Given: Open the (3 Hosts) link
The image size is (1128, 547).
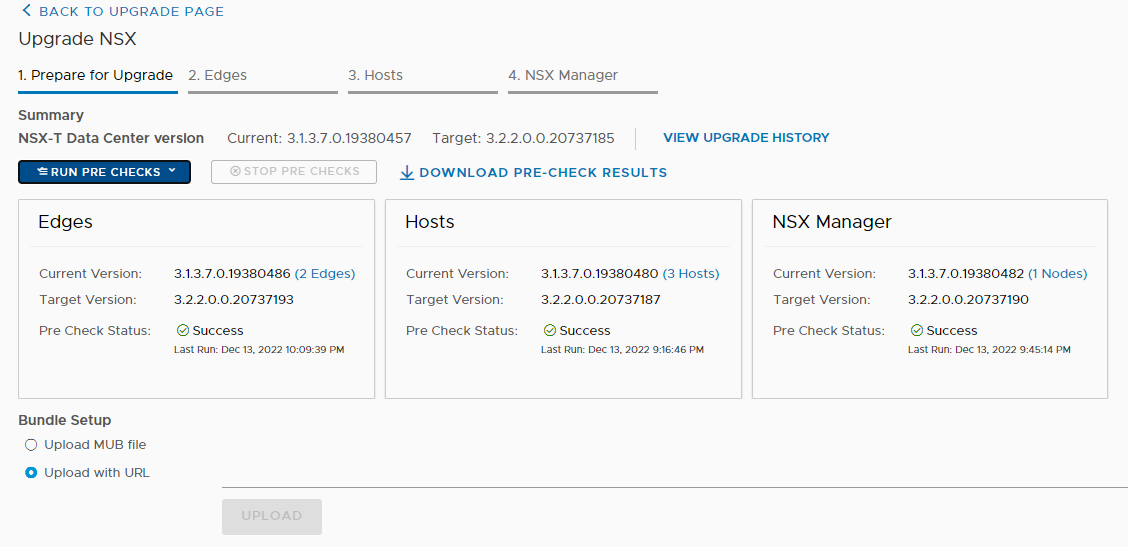Looking at the screenshot, I should click(x=691, y=274).
